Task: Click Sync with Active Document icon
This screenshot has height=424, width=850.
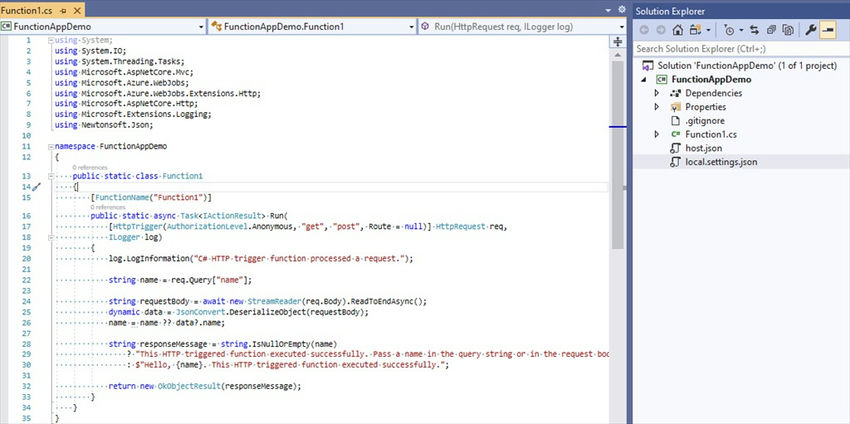Action: coord(754,30)
